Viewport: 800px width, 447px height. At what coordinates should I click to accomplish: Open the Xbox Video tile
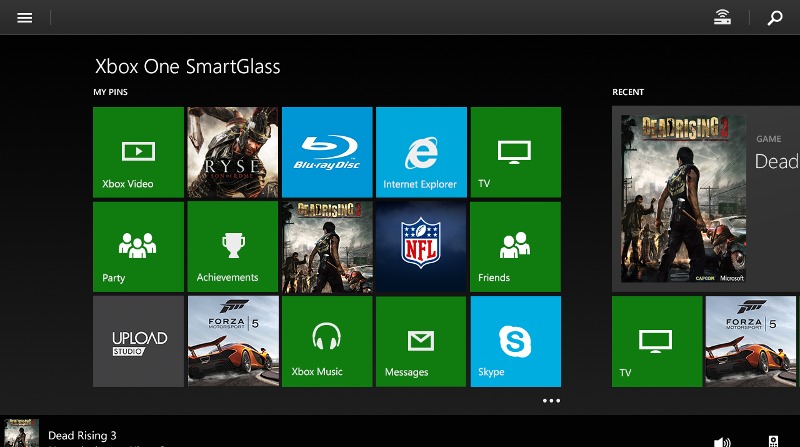[138, 152]
